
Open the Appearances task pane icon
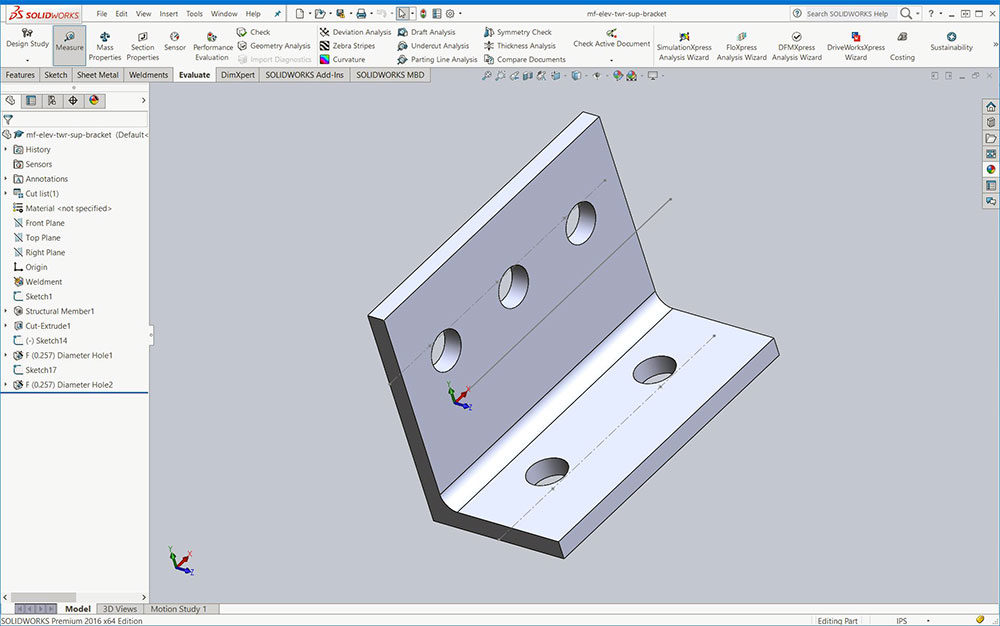point(990,170)
